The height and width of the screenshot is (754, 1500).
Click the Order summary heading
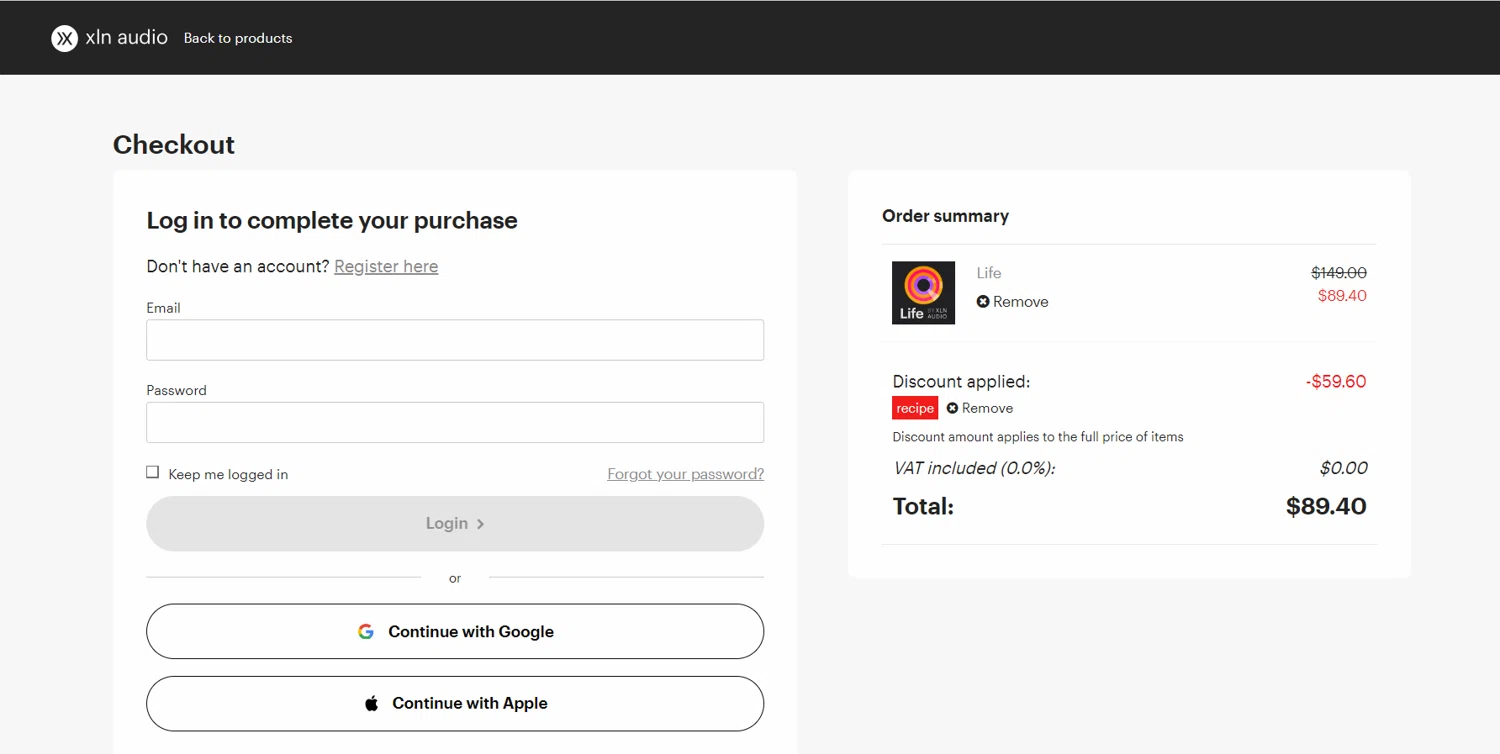[x=945, y=216]
